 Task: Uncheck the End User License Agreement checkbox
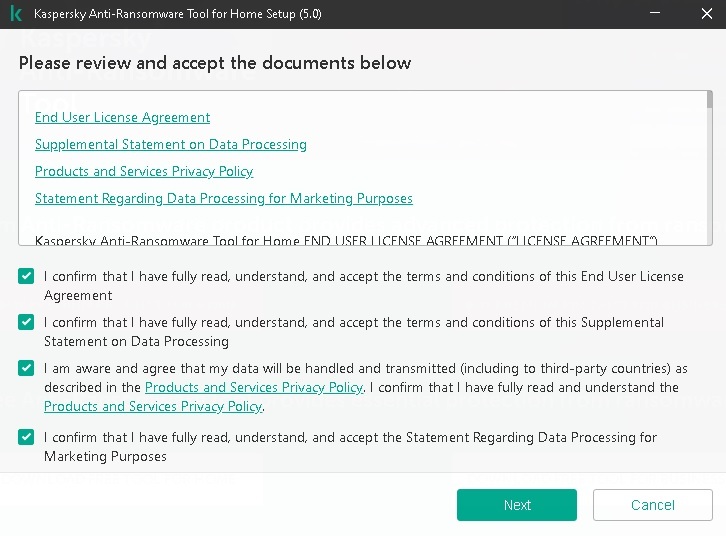26,276
